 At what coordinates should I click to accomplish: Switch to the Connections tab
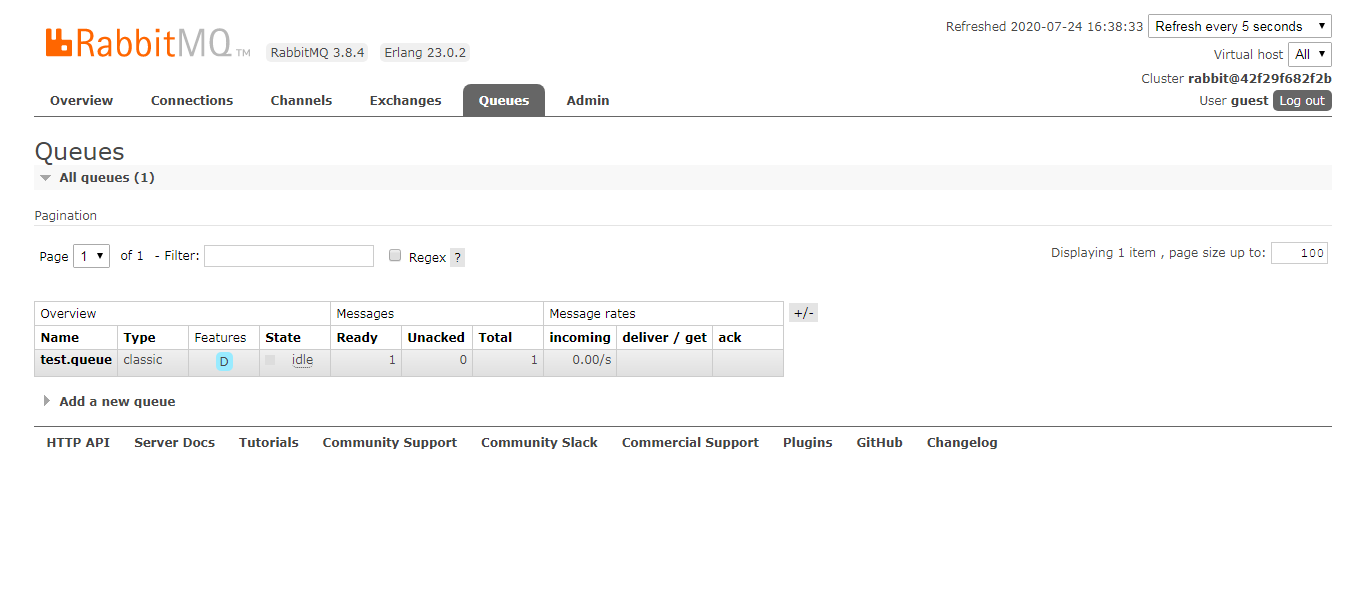coord(192,100)
